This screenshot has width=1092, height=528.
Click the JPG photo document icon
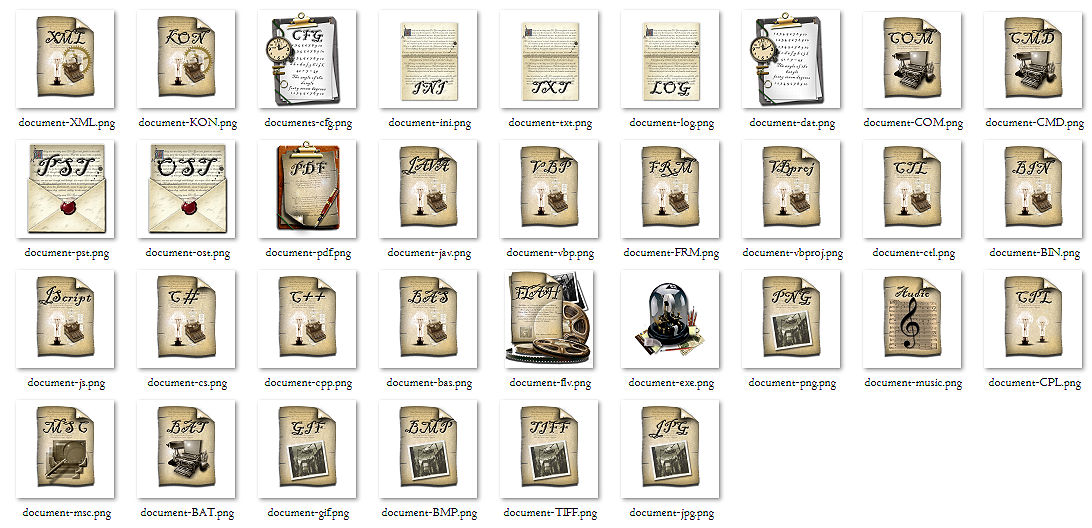tap(671, 449)
